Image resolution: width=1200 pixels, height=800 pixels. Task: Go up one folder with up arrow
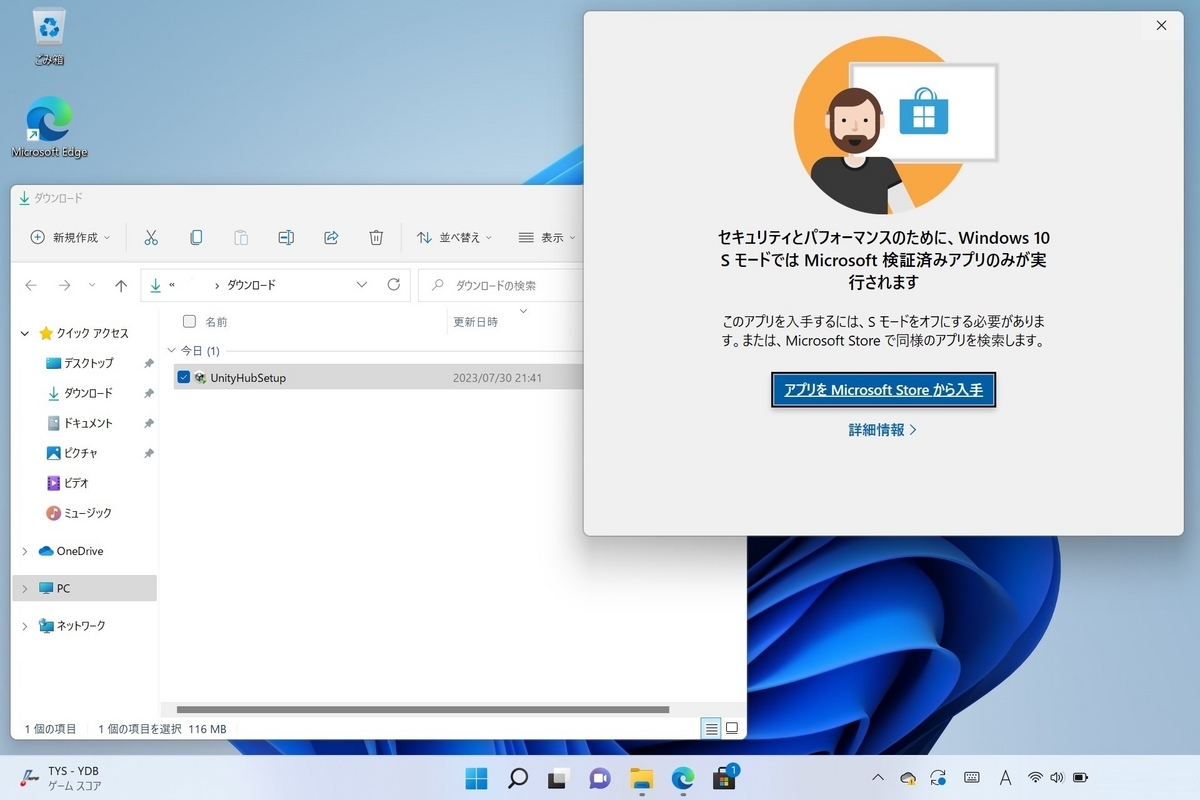pos(121,285)
